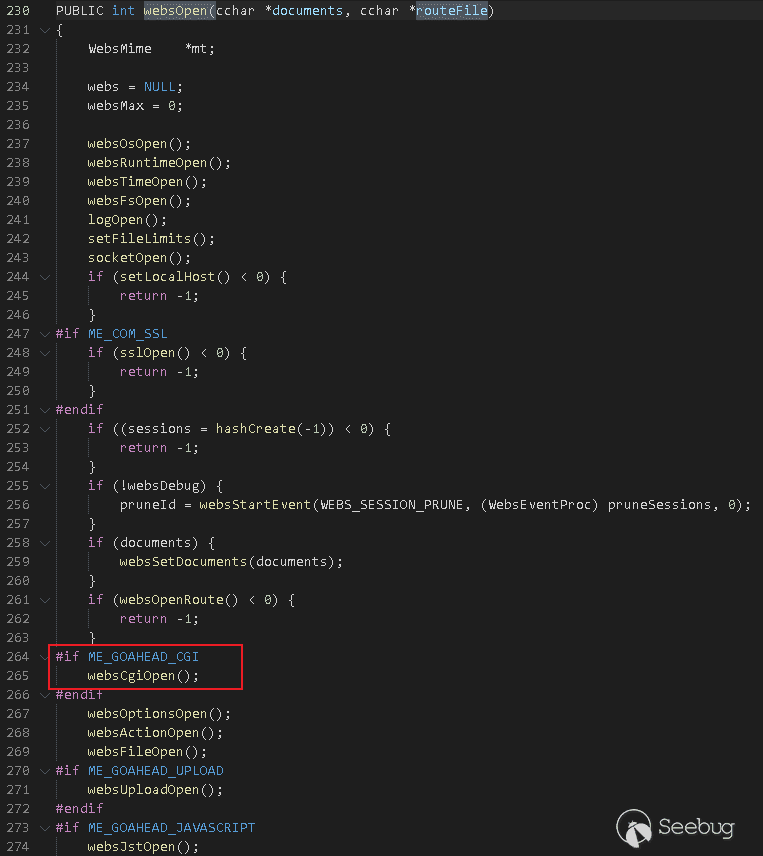Collapse the websDebug if-block at line 255
763x856 pixels.
coord(45,486)
